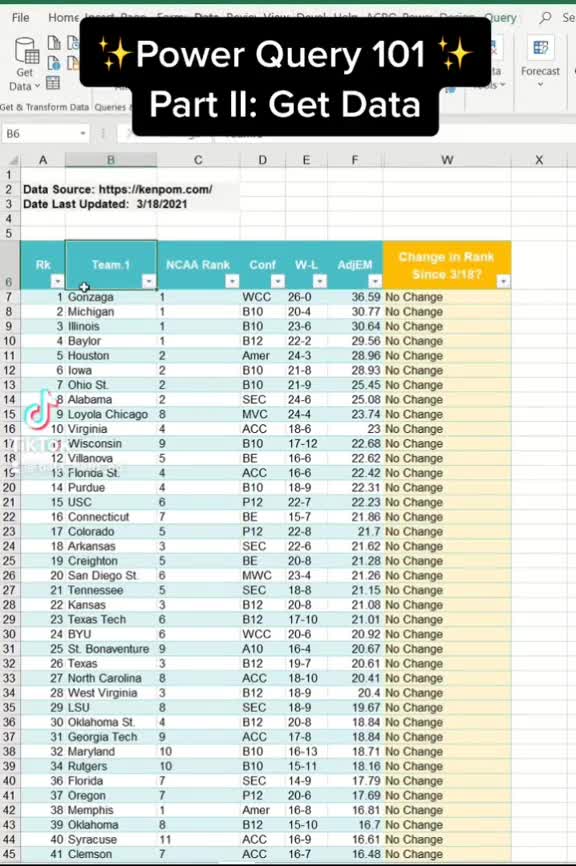The width and height of the screenshot is (576, 866).
Task: Click the Gonzaga team cell
Action: [x=111, y=297]
